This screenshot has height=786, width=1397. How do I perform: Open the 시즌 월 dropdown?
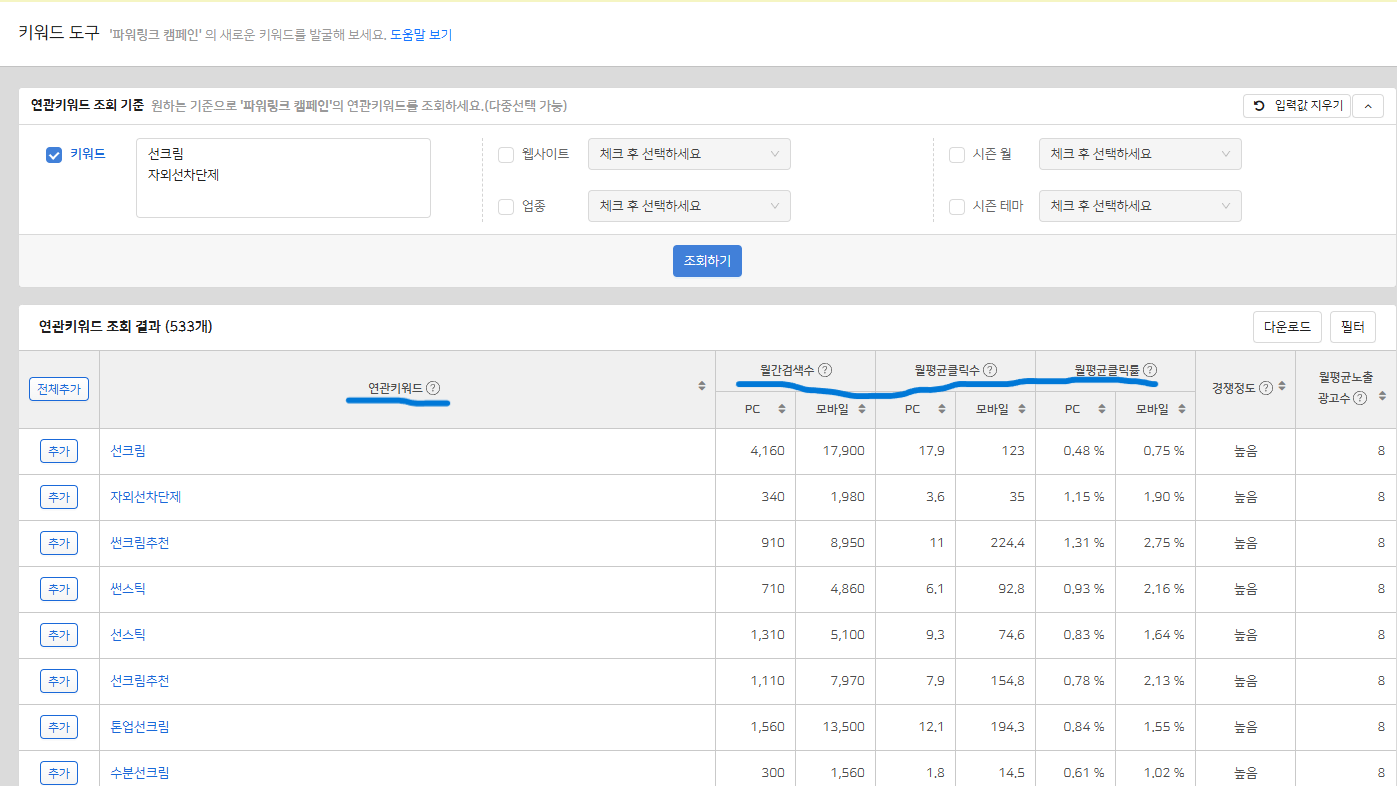[x=1140, y=154]
